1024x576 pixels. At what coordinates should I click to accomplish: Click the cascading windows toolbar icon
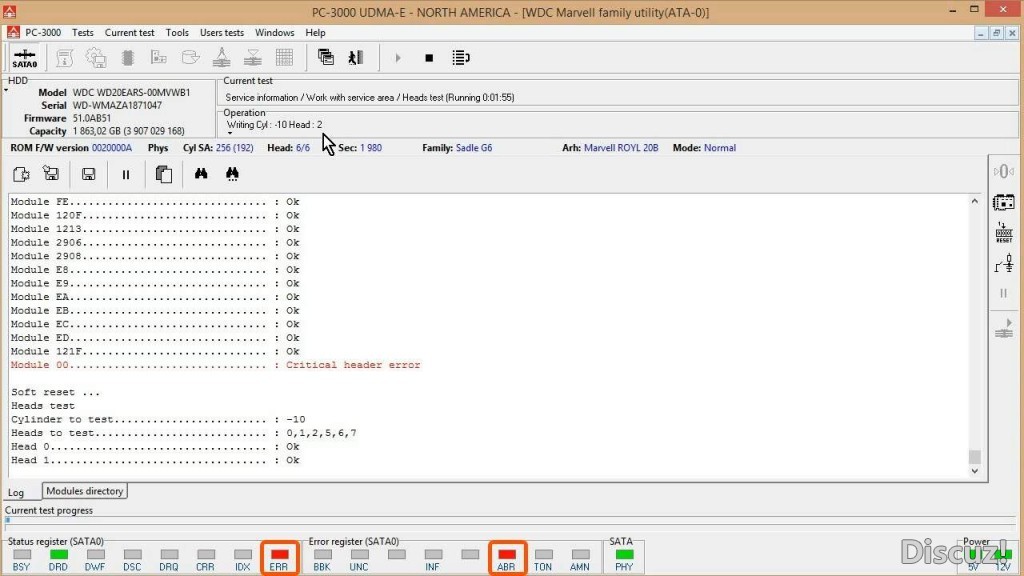(325, 57)
